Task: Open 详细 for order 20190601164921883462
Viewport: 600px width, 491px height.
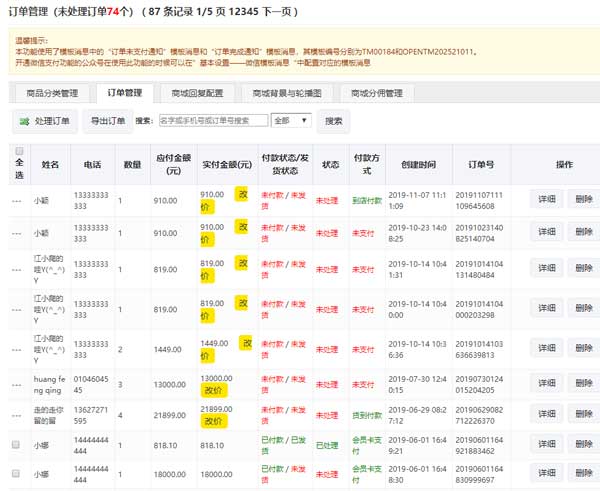Action: 546,444
